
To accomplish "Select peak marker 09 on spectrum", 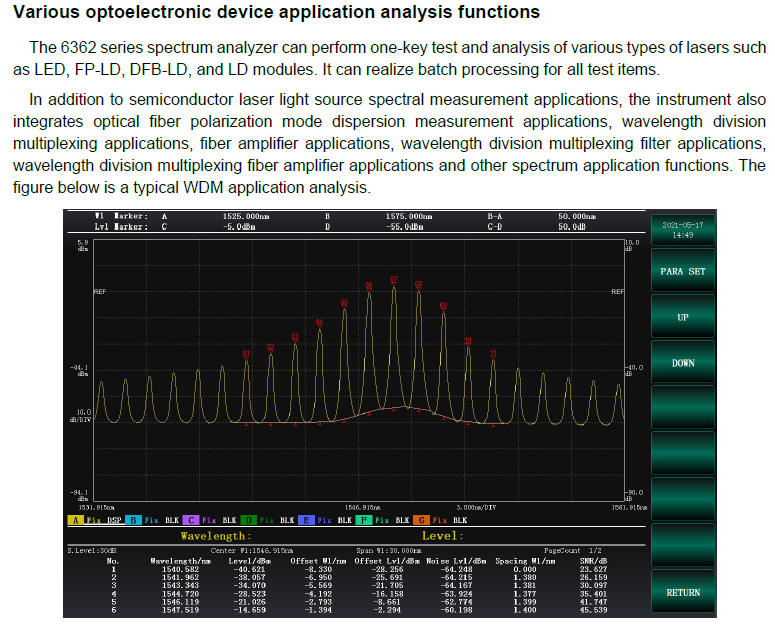I will point(443,306).
